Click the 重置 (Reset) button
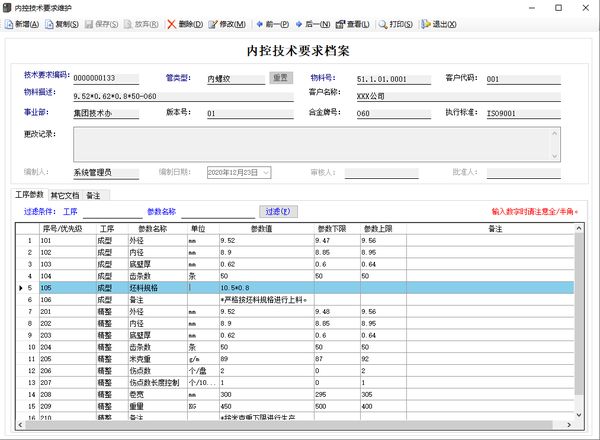 point(281,77)
